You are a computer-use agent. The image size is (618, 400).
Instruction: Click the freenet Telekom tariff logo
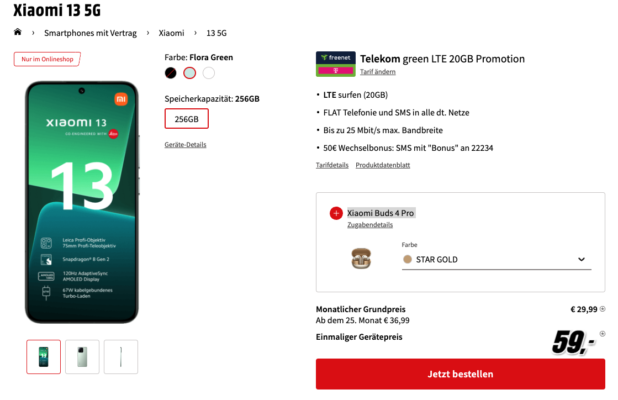coord(335,64)
